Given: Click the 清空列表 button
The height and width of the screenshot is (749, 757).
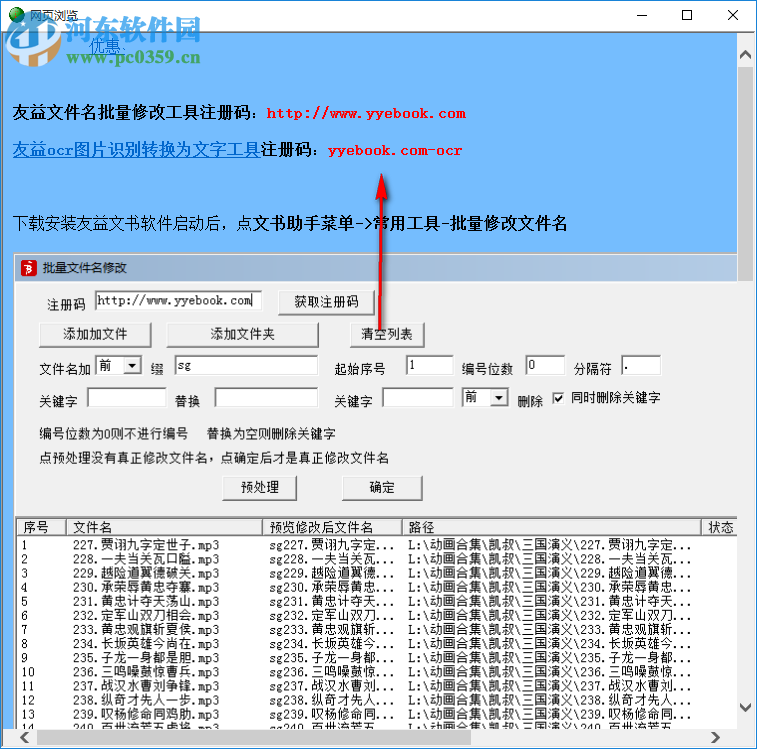Looking at the screenshot, I should click(387, 334).
